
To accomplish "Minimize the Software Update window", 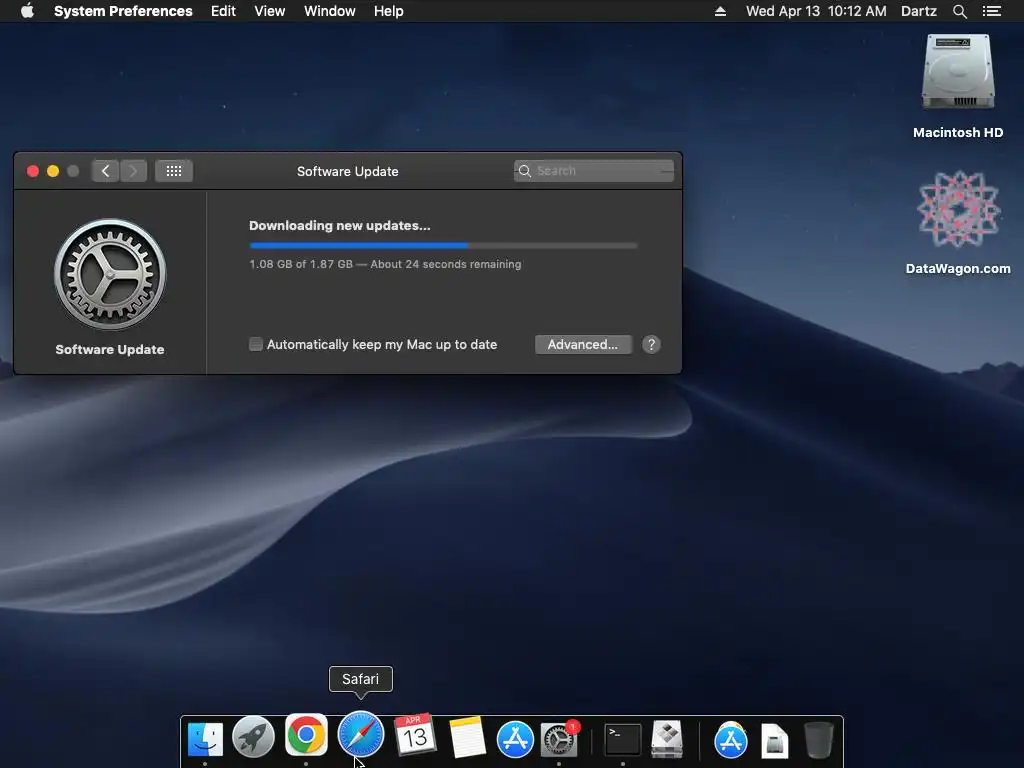I will 53,171.
